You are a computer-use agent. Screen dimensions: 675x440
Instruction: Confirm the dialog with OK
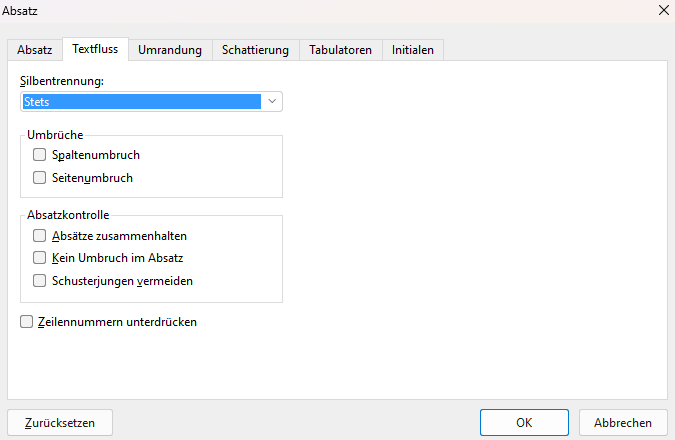click(x=524, y=422)
